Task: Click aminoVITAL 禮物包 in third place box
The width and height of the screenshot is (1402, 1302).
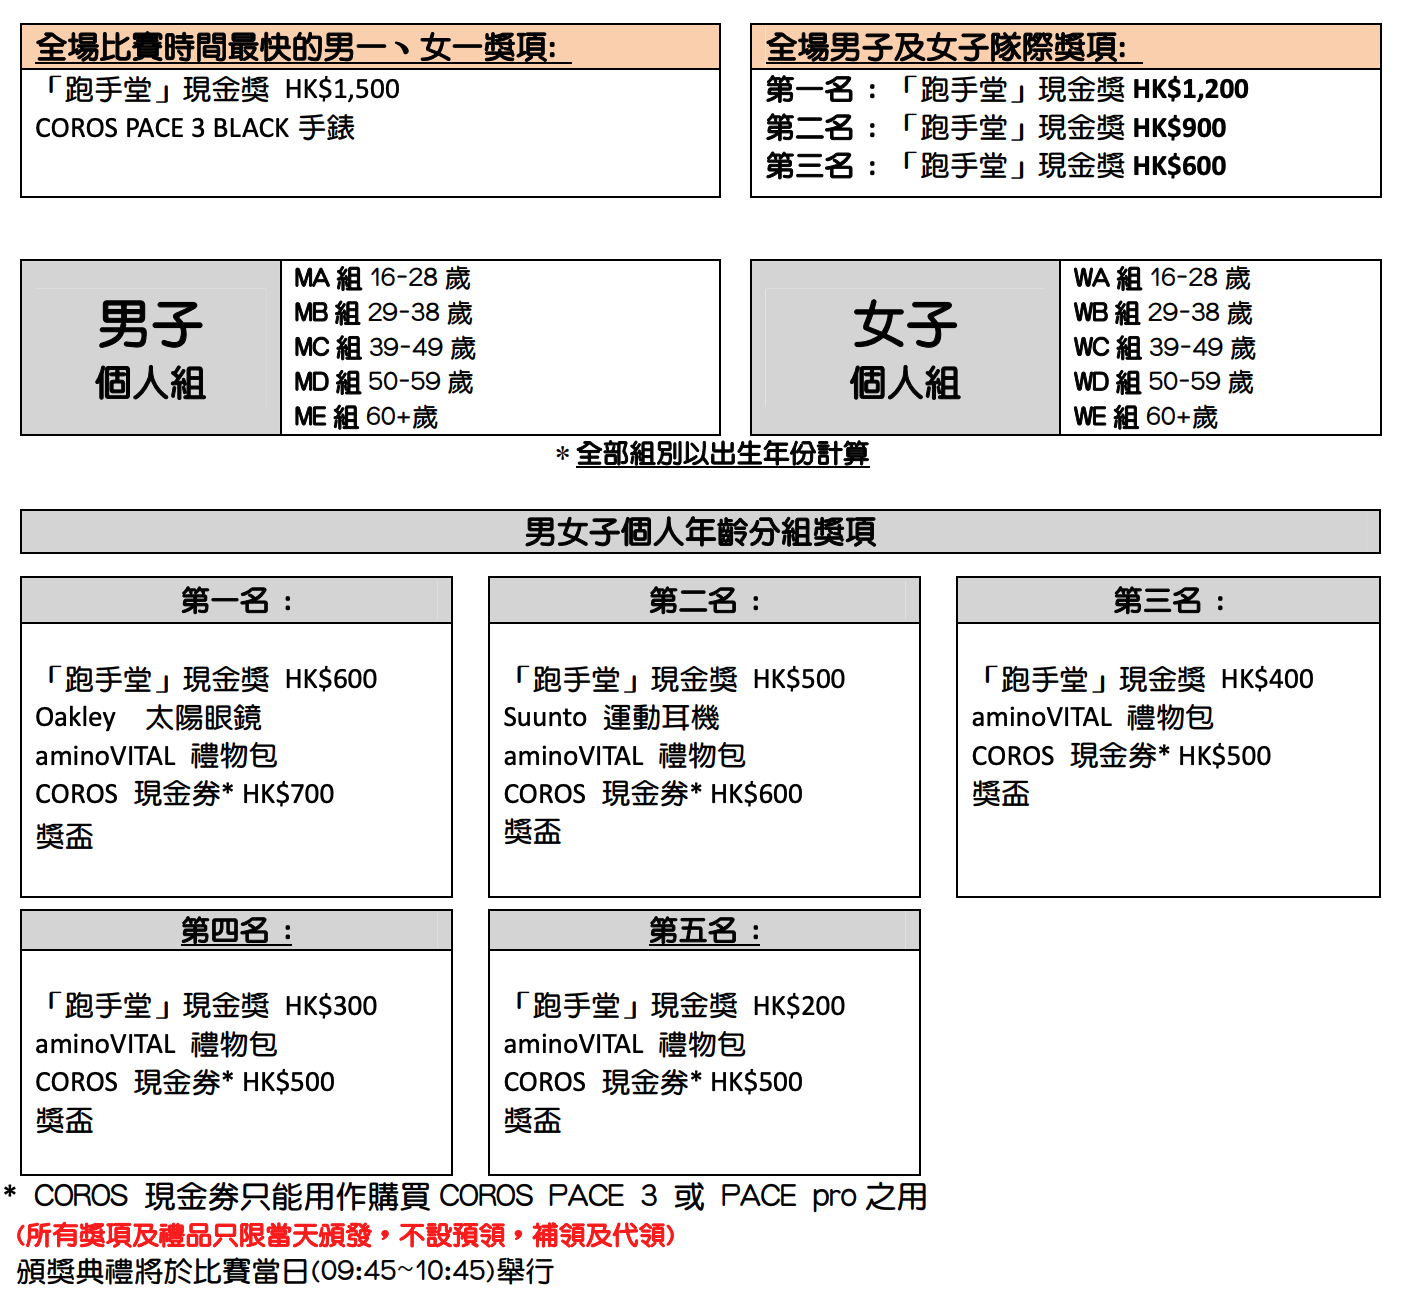Action: [x=1093, y=718]
